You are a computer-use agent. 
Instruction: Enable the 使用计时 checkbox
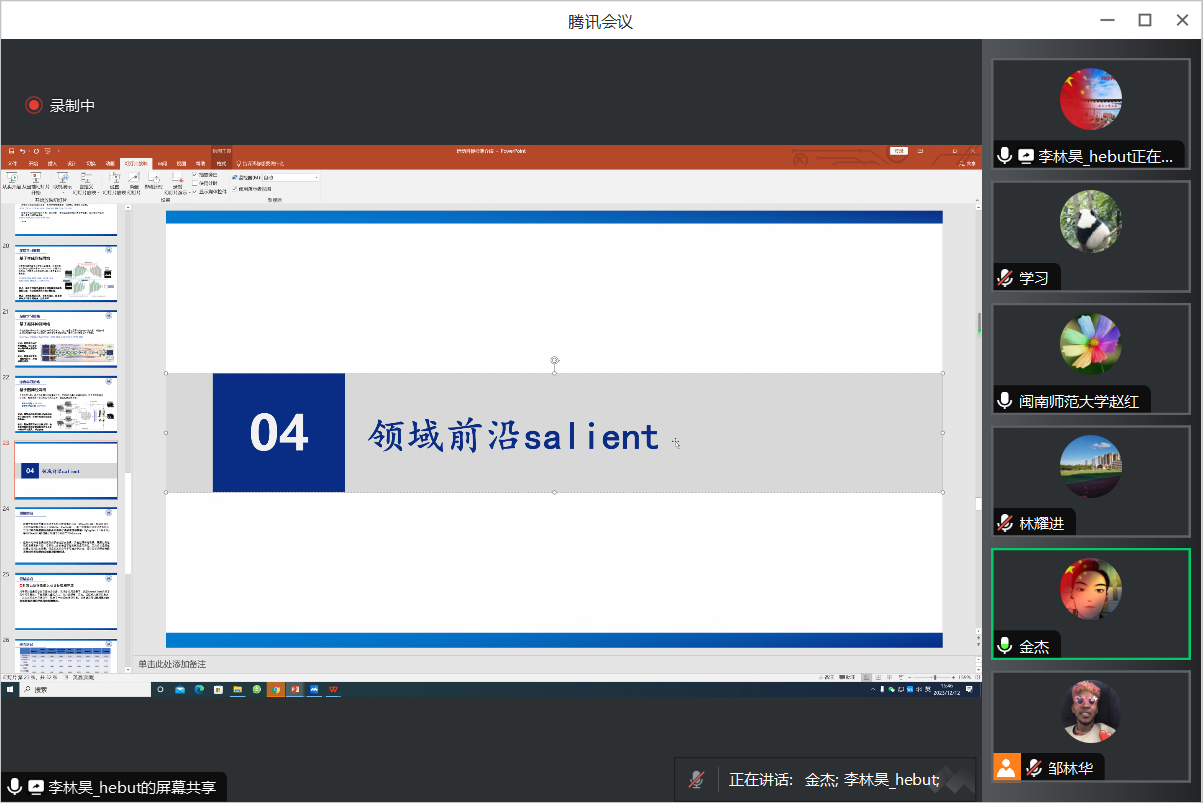(194, 183)
